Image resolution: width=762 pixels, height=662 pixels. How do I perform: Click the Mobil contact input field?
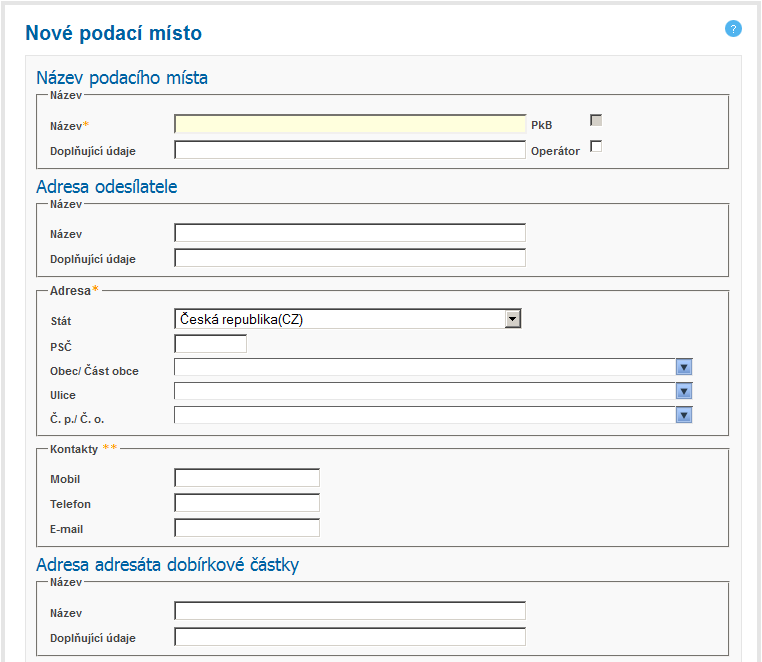coord(247,478)
